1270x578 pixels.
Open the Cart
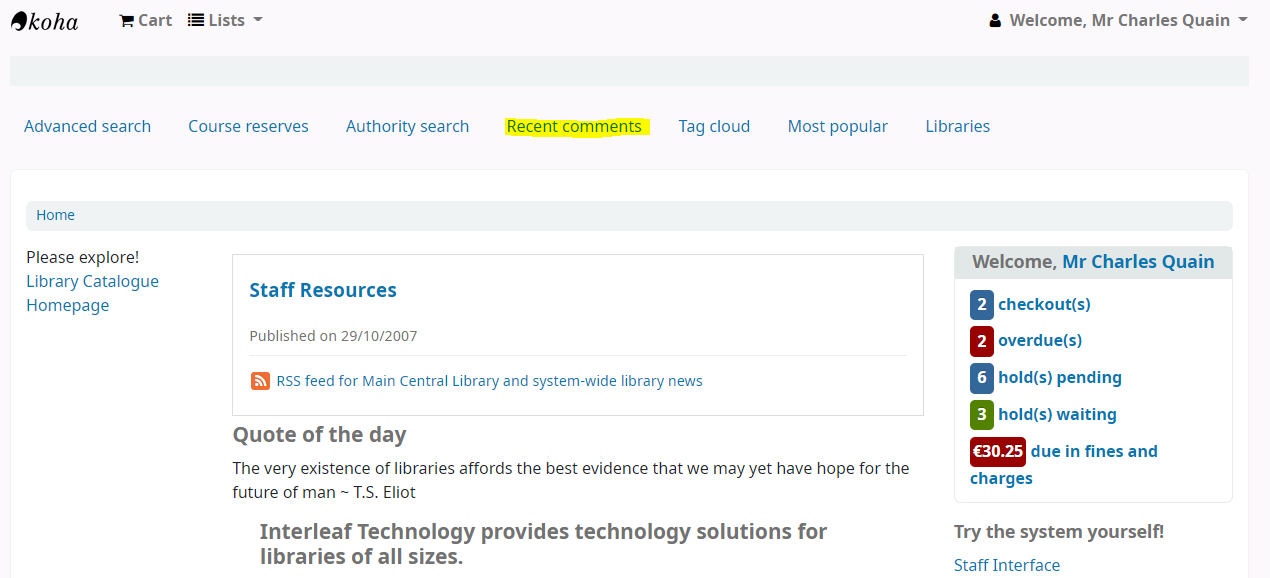(145, 20)
